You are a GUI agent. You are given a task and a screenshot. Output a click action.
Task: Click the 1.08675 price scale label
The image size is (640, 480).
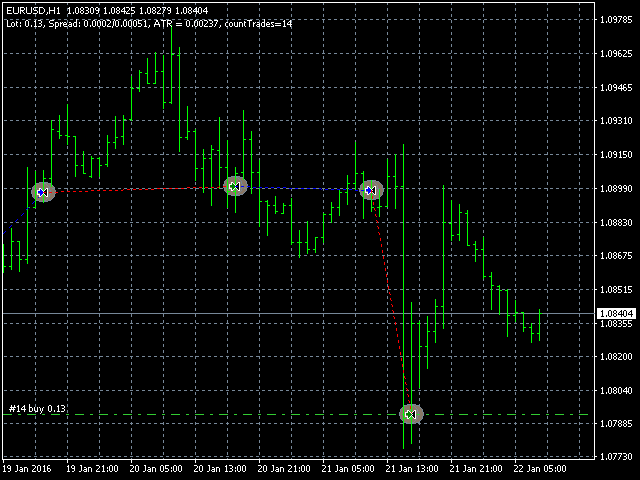(616, 256)
